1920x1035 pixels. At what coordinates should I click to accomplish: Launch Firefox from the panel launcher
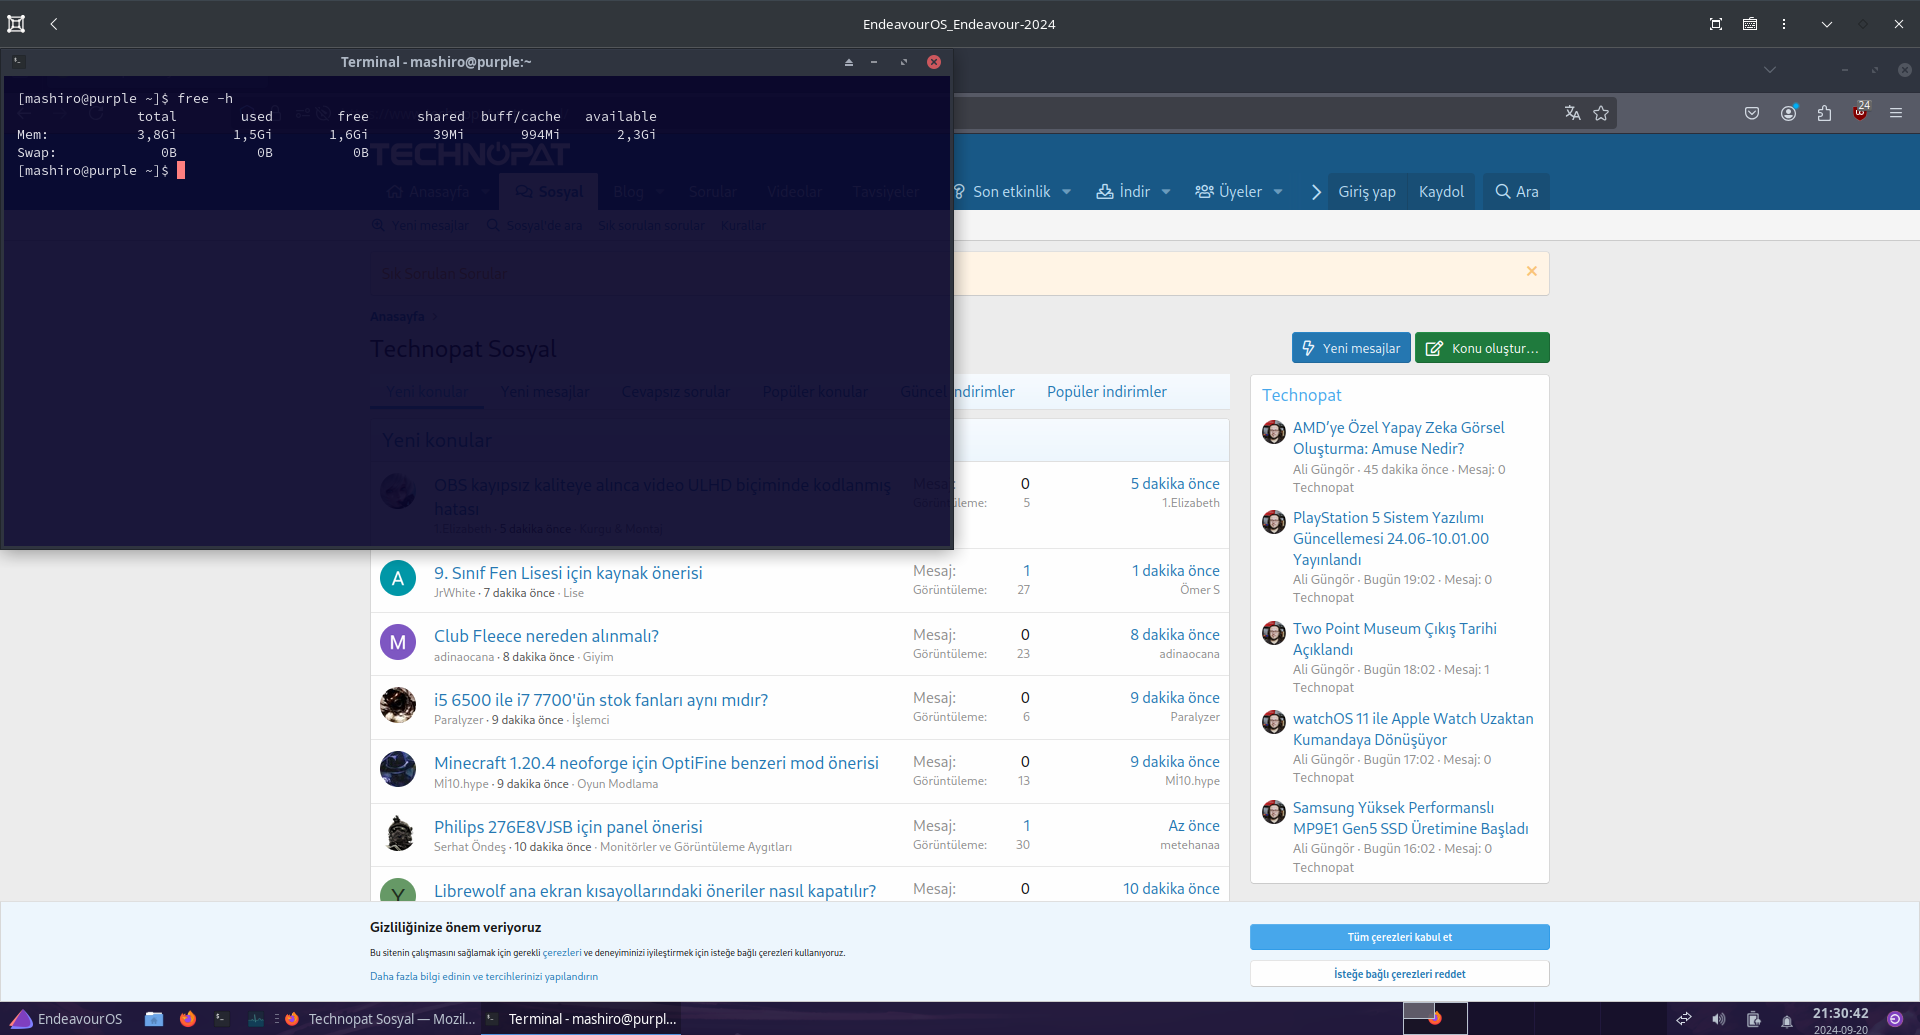point(188,1019)
